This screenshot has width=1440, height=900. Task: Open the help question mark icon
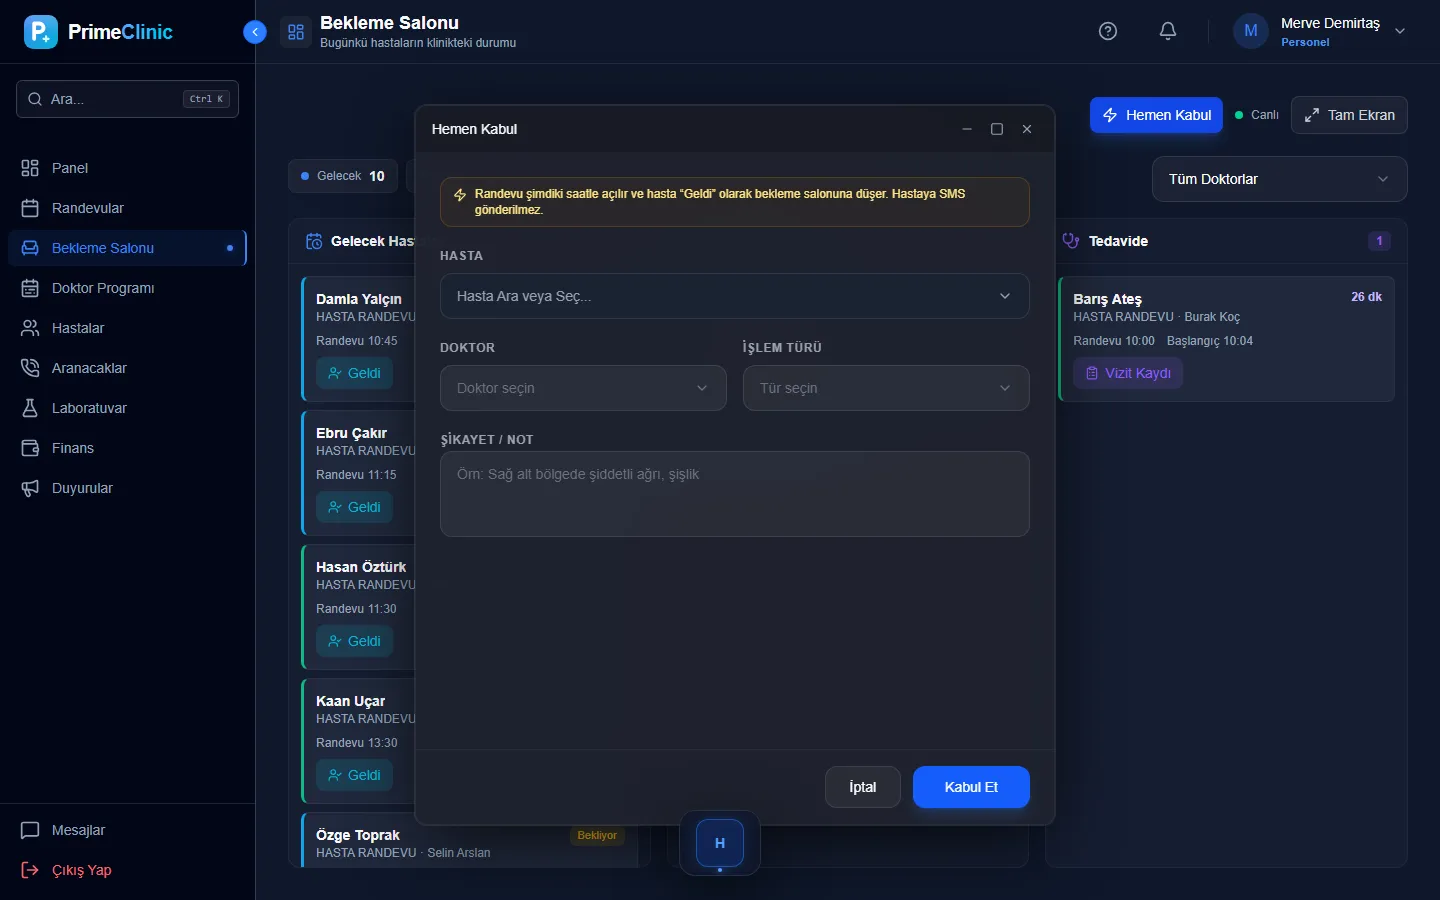pos(1108,31)
